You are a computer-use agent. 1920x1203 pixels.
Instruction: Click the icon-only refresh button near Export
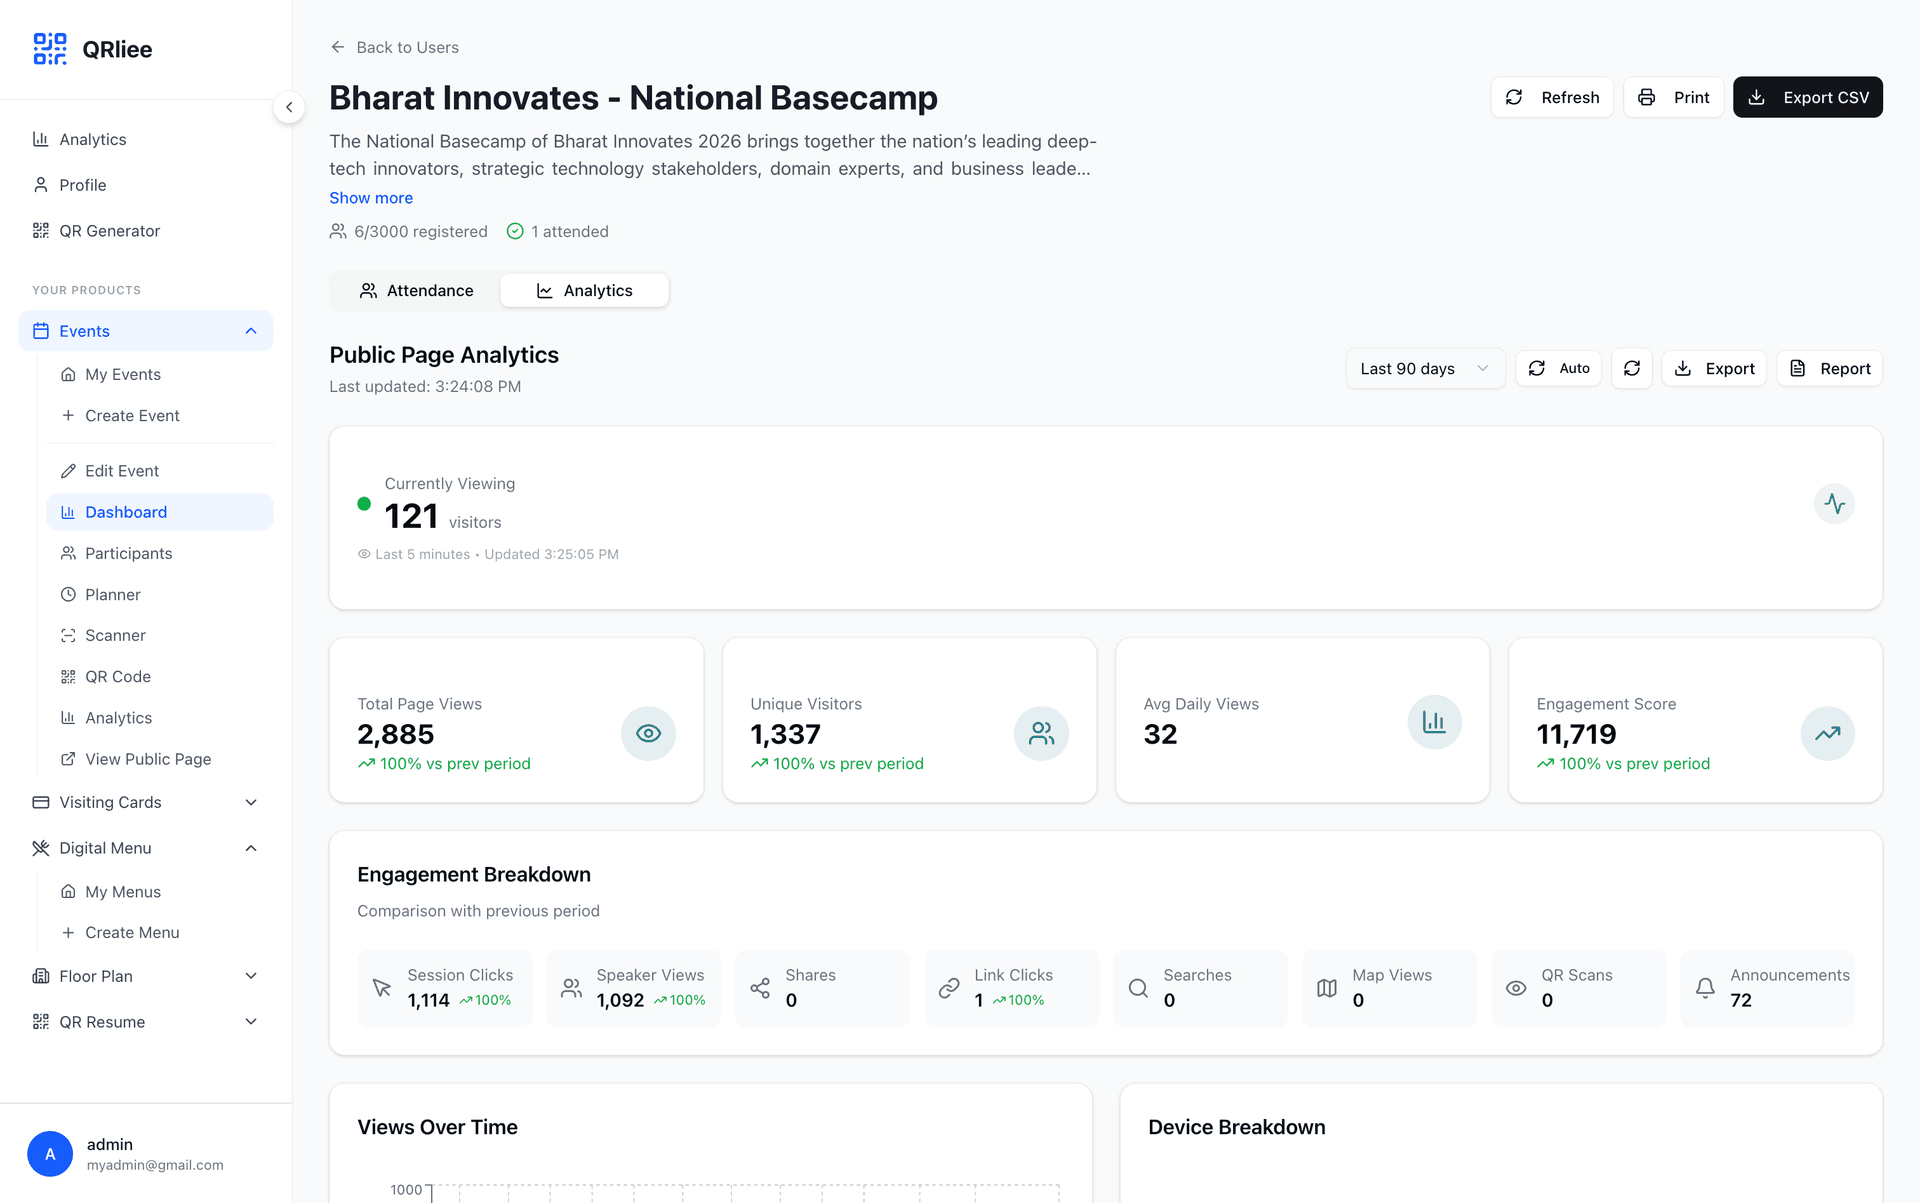click(x=1631, y=369)
